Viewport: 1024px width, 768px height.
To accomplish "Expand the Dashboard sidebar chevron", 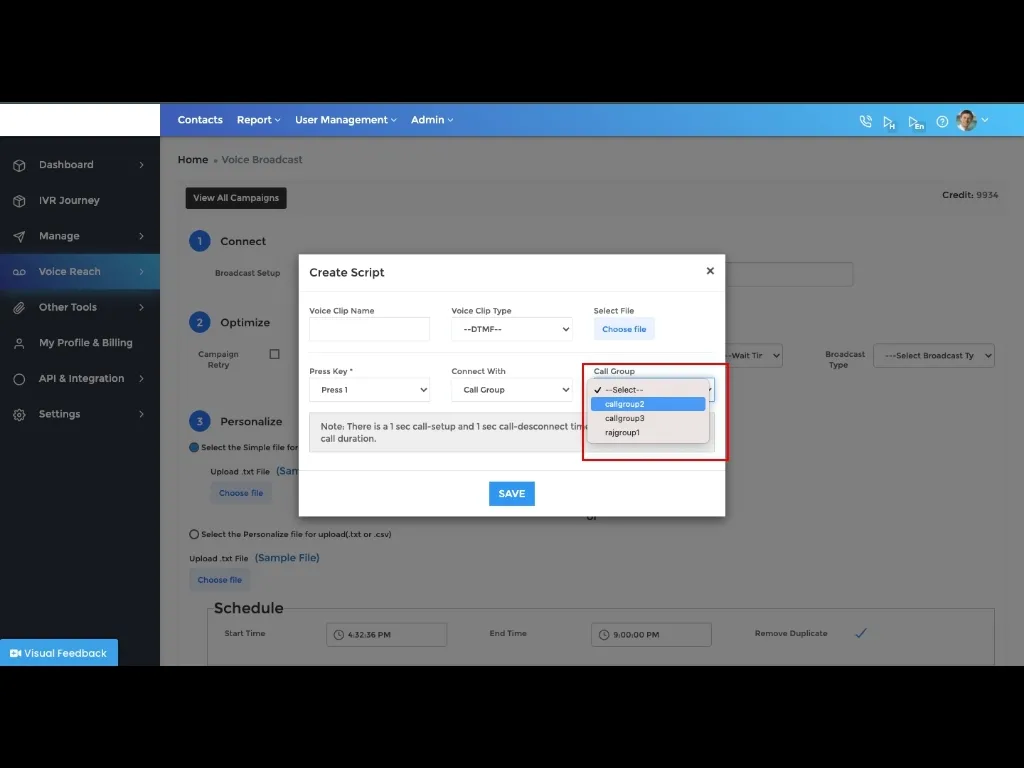I will [x=141, y=165].
